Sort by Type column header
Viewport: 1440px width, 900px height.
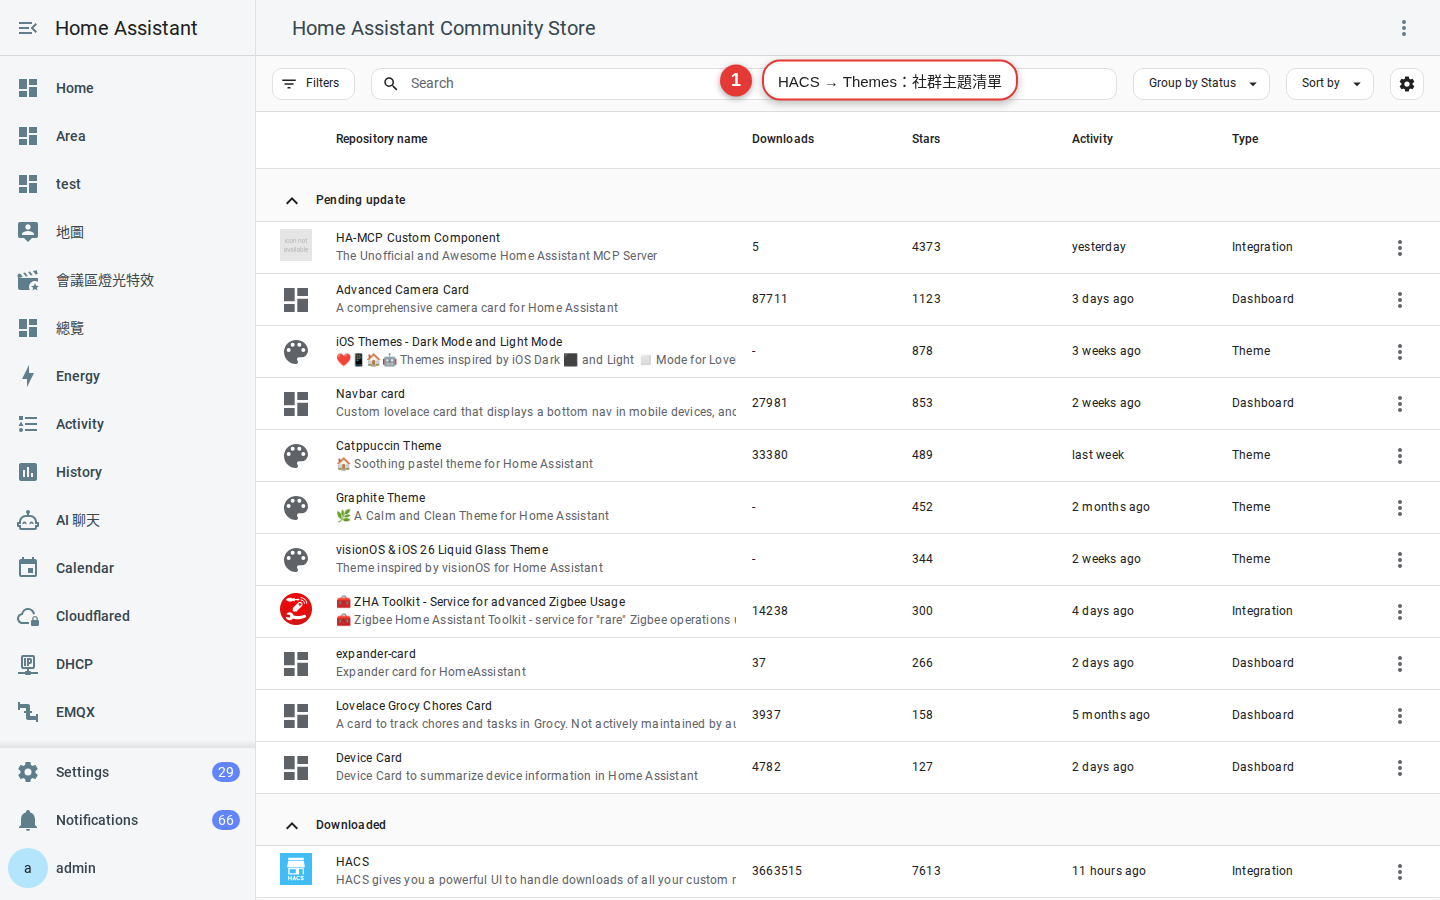click(x=1245, y=139)
